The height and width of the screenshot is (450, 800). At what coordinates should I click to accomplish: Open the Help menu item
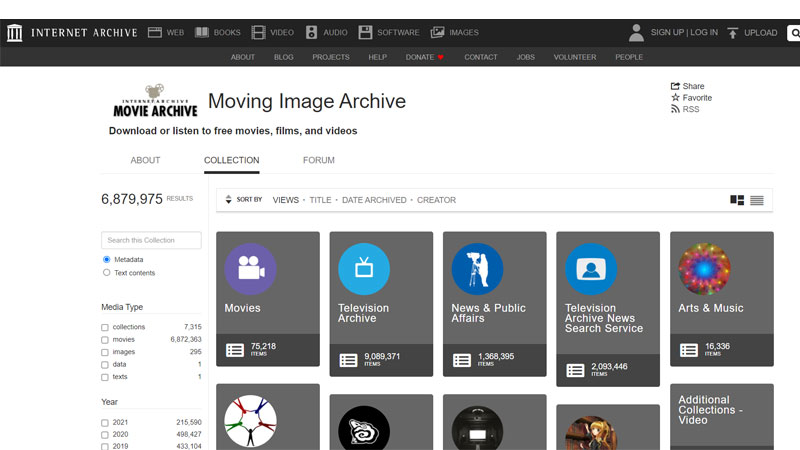(x=378, y=57)
